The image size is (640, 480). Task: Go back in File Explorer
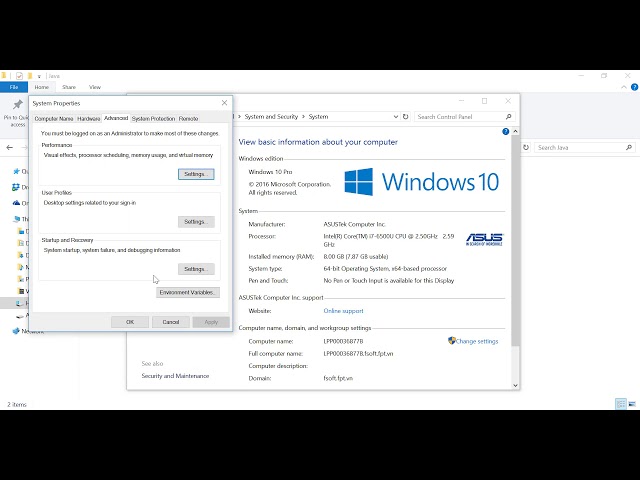[x=10, y=148]
